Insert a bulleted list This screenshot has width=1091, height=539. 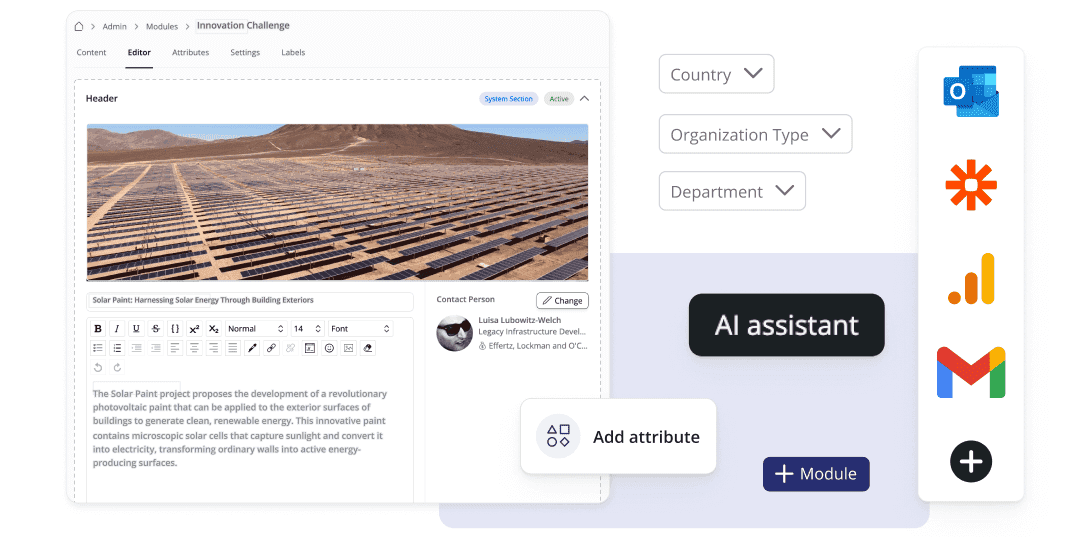[x=98, y=348]
